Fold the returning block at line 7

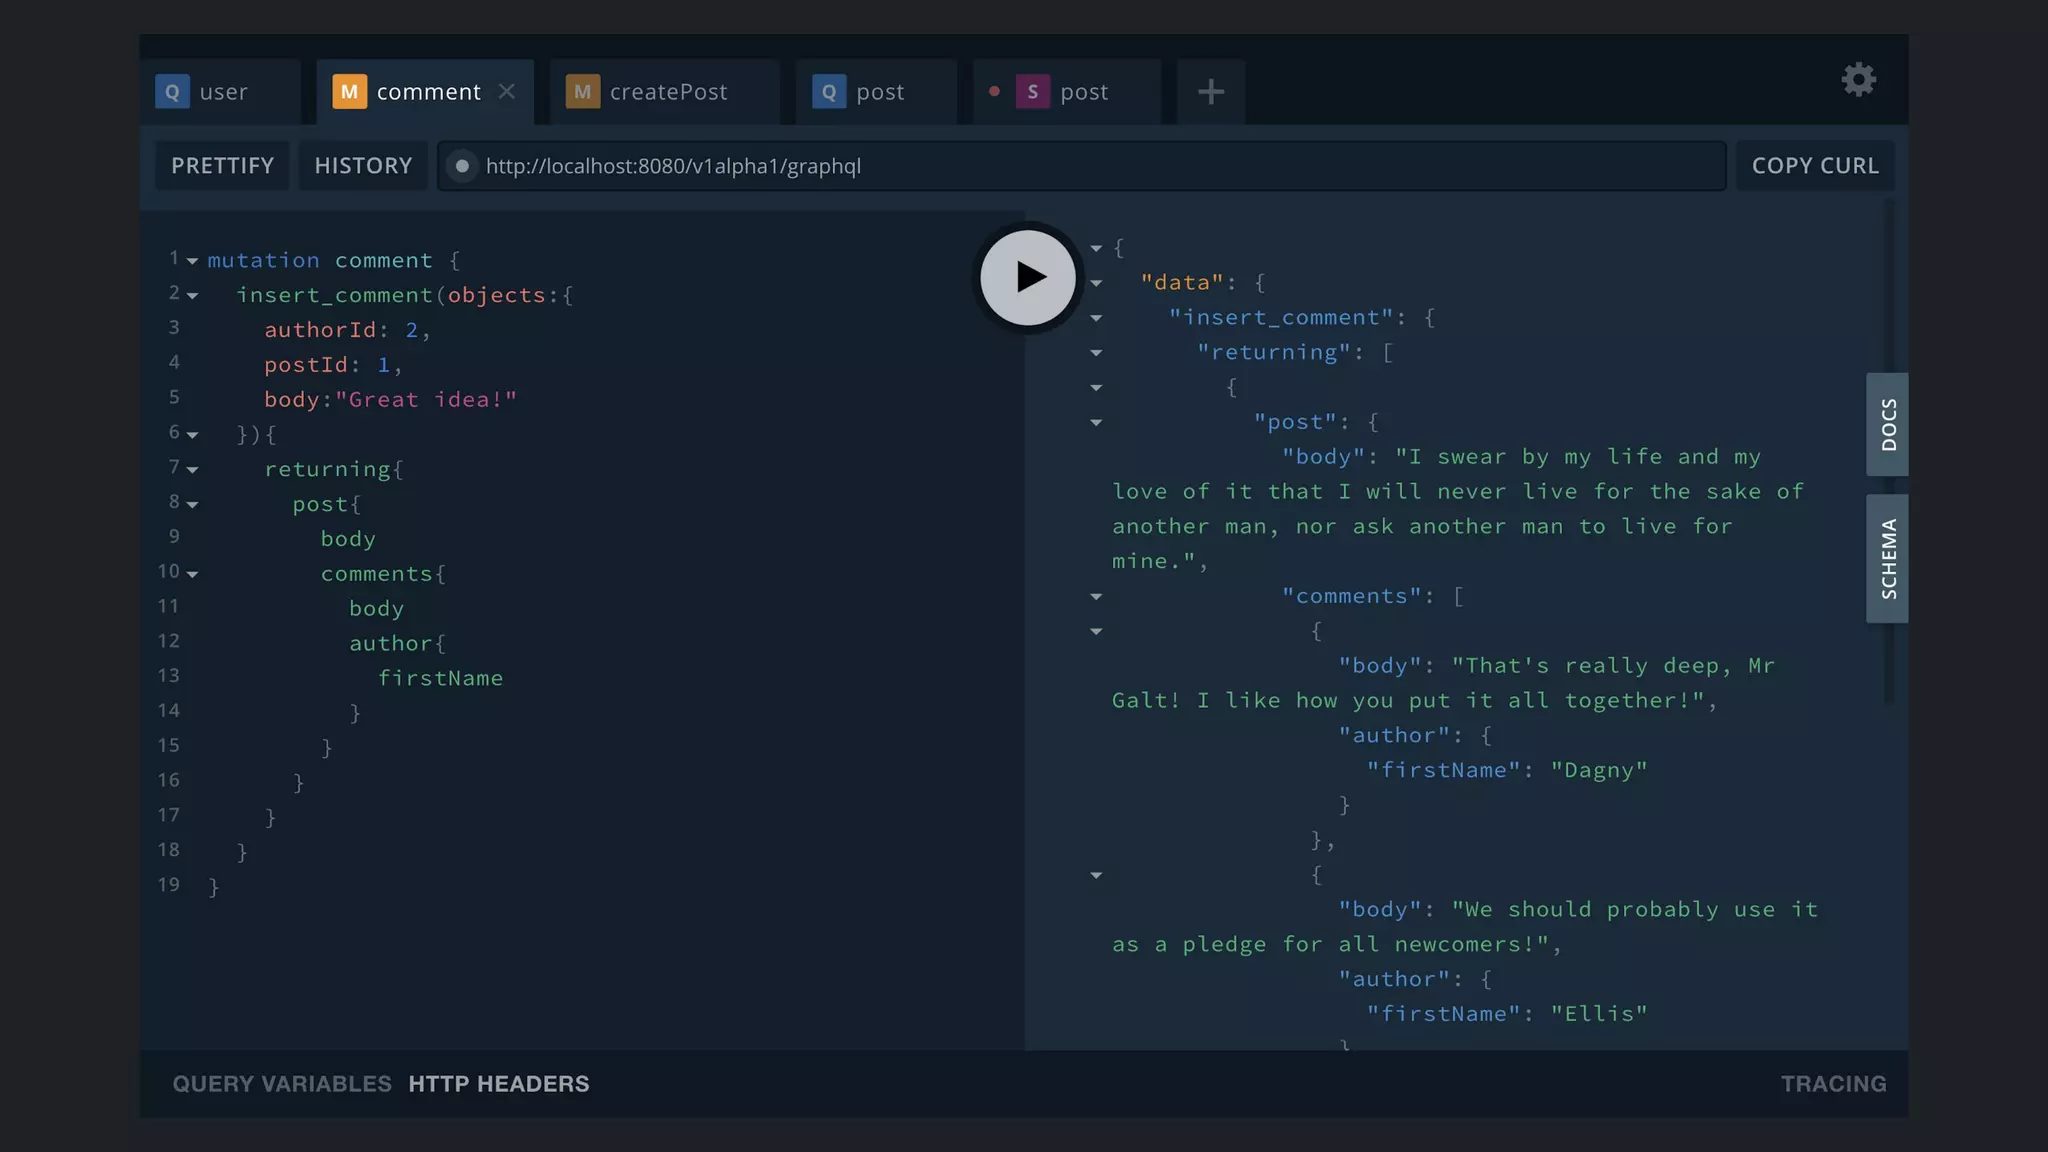click(192, 470)
